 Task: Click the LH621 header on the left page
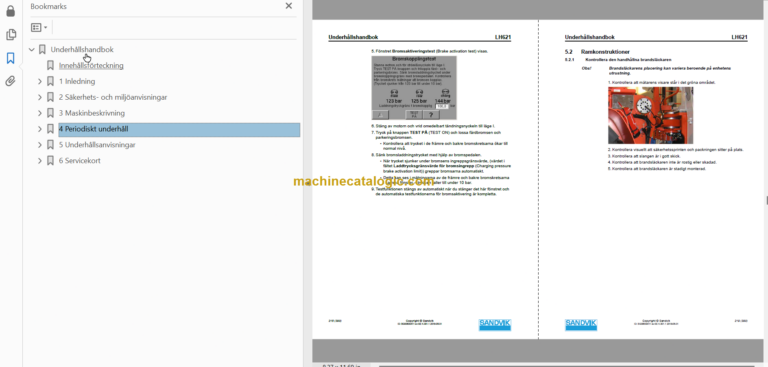[x=503, y=37]
